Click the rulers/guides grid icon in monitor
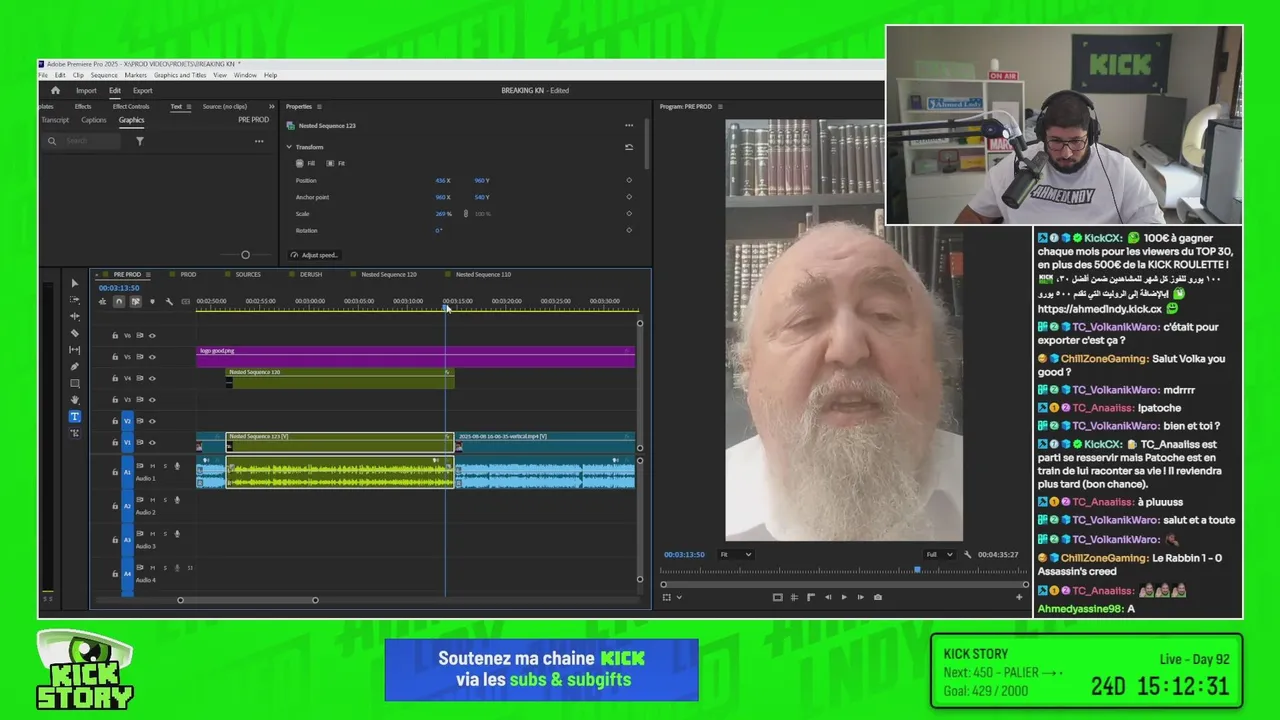 point(794,597)
